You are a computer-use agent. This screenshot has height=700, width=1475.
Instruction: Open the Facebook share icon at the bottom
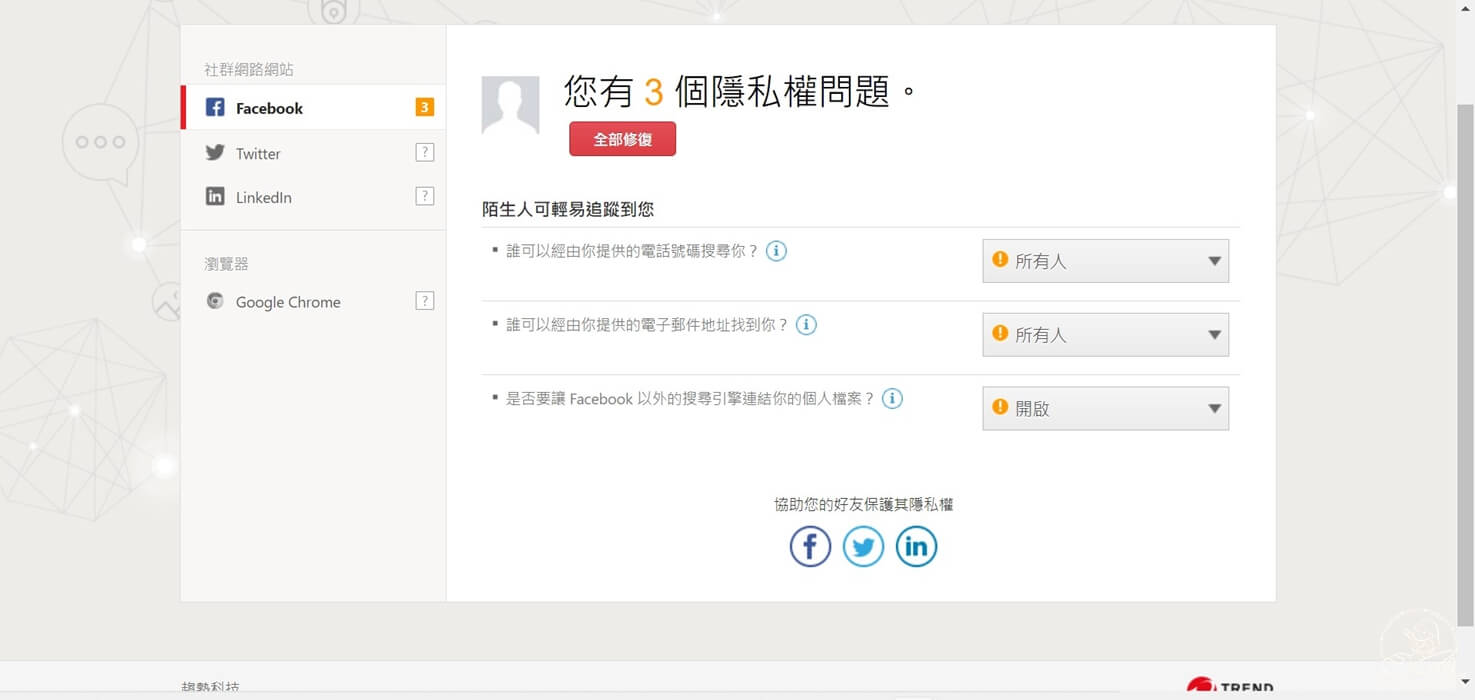coord(810,546)
